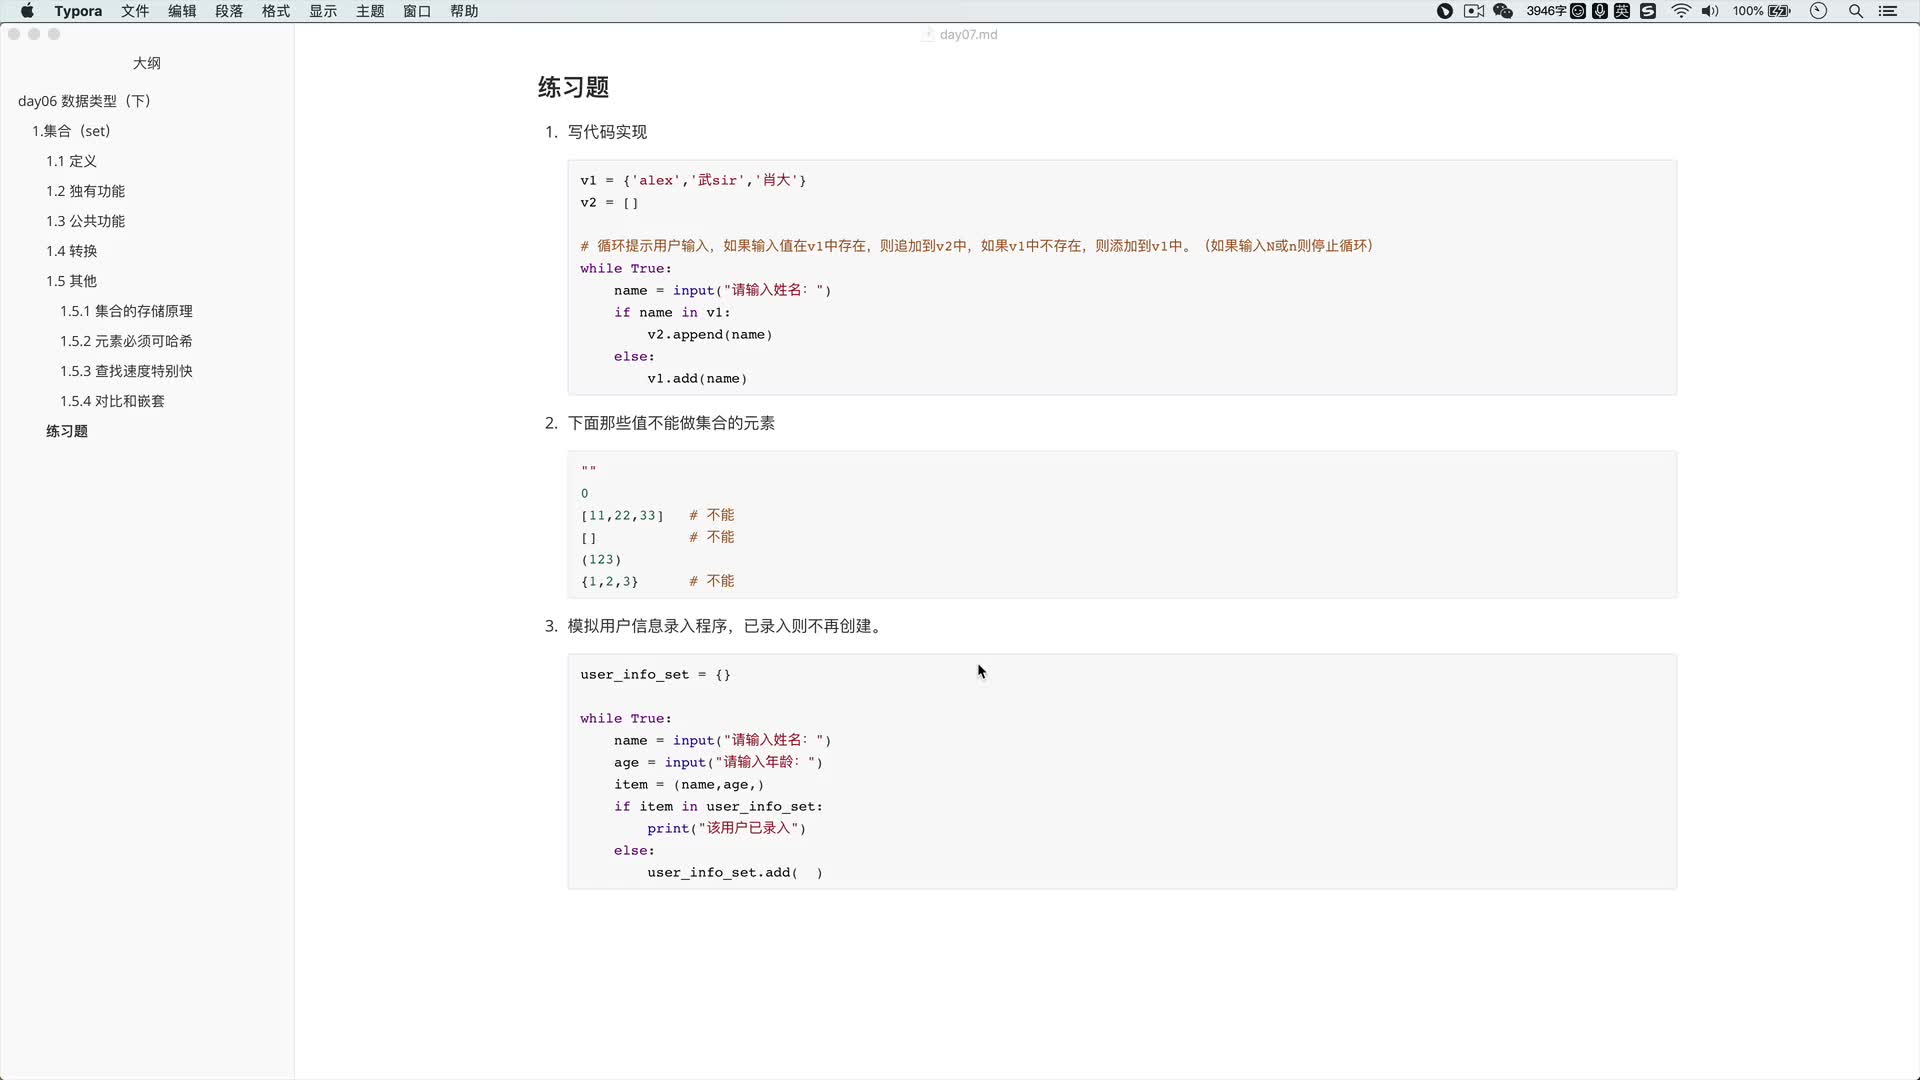Click the user_info_set = {} line
This screenshot has width=1920, height=1080.
click(655, 674)
